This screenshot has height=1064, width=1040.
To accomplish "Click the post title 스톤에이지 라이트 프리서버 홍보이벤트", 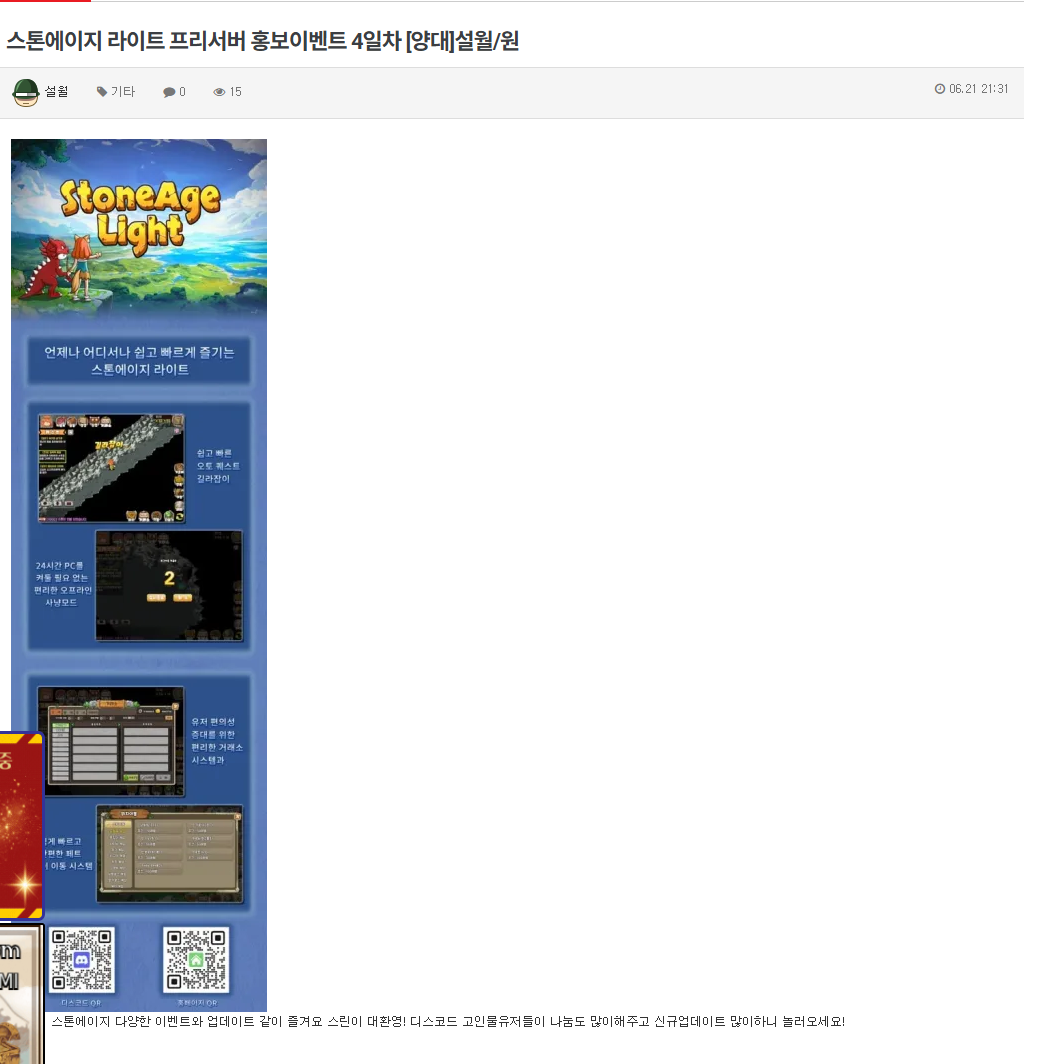I will (x=263, y=41).
